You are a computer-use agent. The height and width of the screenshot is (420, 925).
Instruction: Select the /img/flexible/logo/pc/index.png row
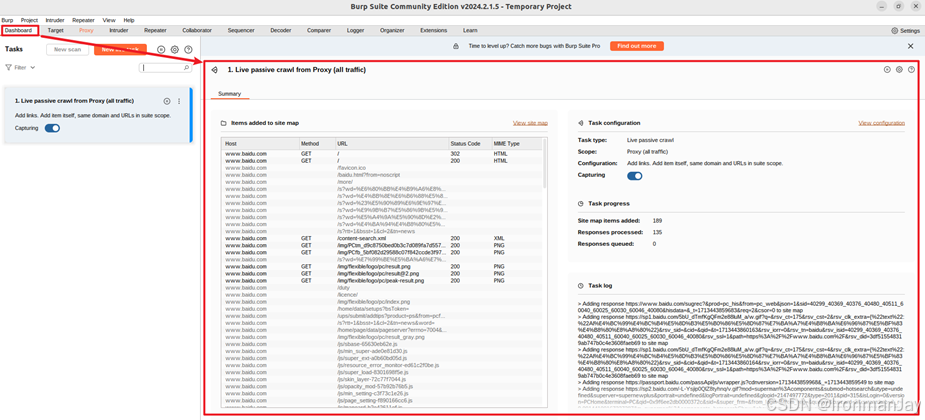coord(382,302)
